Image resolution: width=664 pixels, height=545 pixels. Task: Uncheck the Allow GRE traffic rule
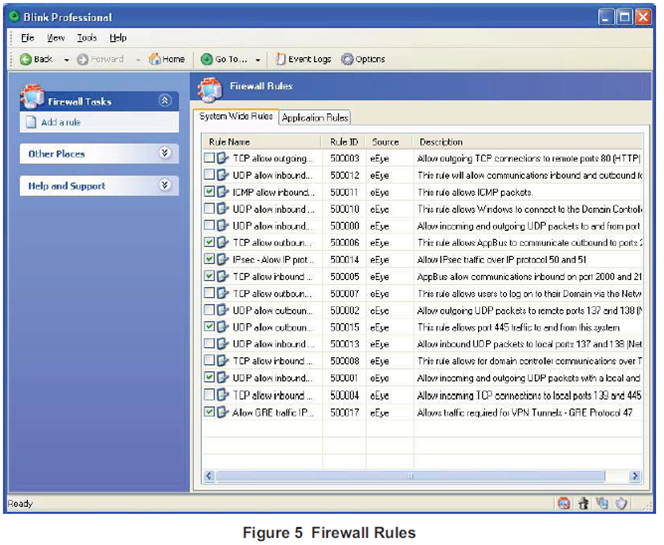point(209,412)
